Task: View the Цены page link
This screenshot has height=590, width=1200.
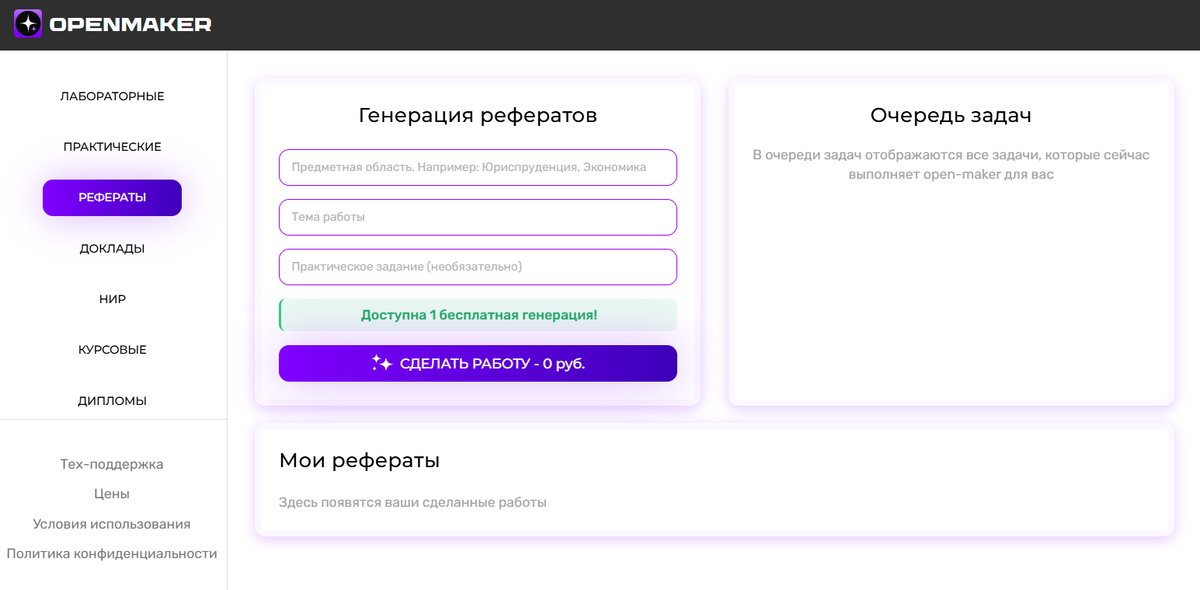Action: [x=112, y=494]
